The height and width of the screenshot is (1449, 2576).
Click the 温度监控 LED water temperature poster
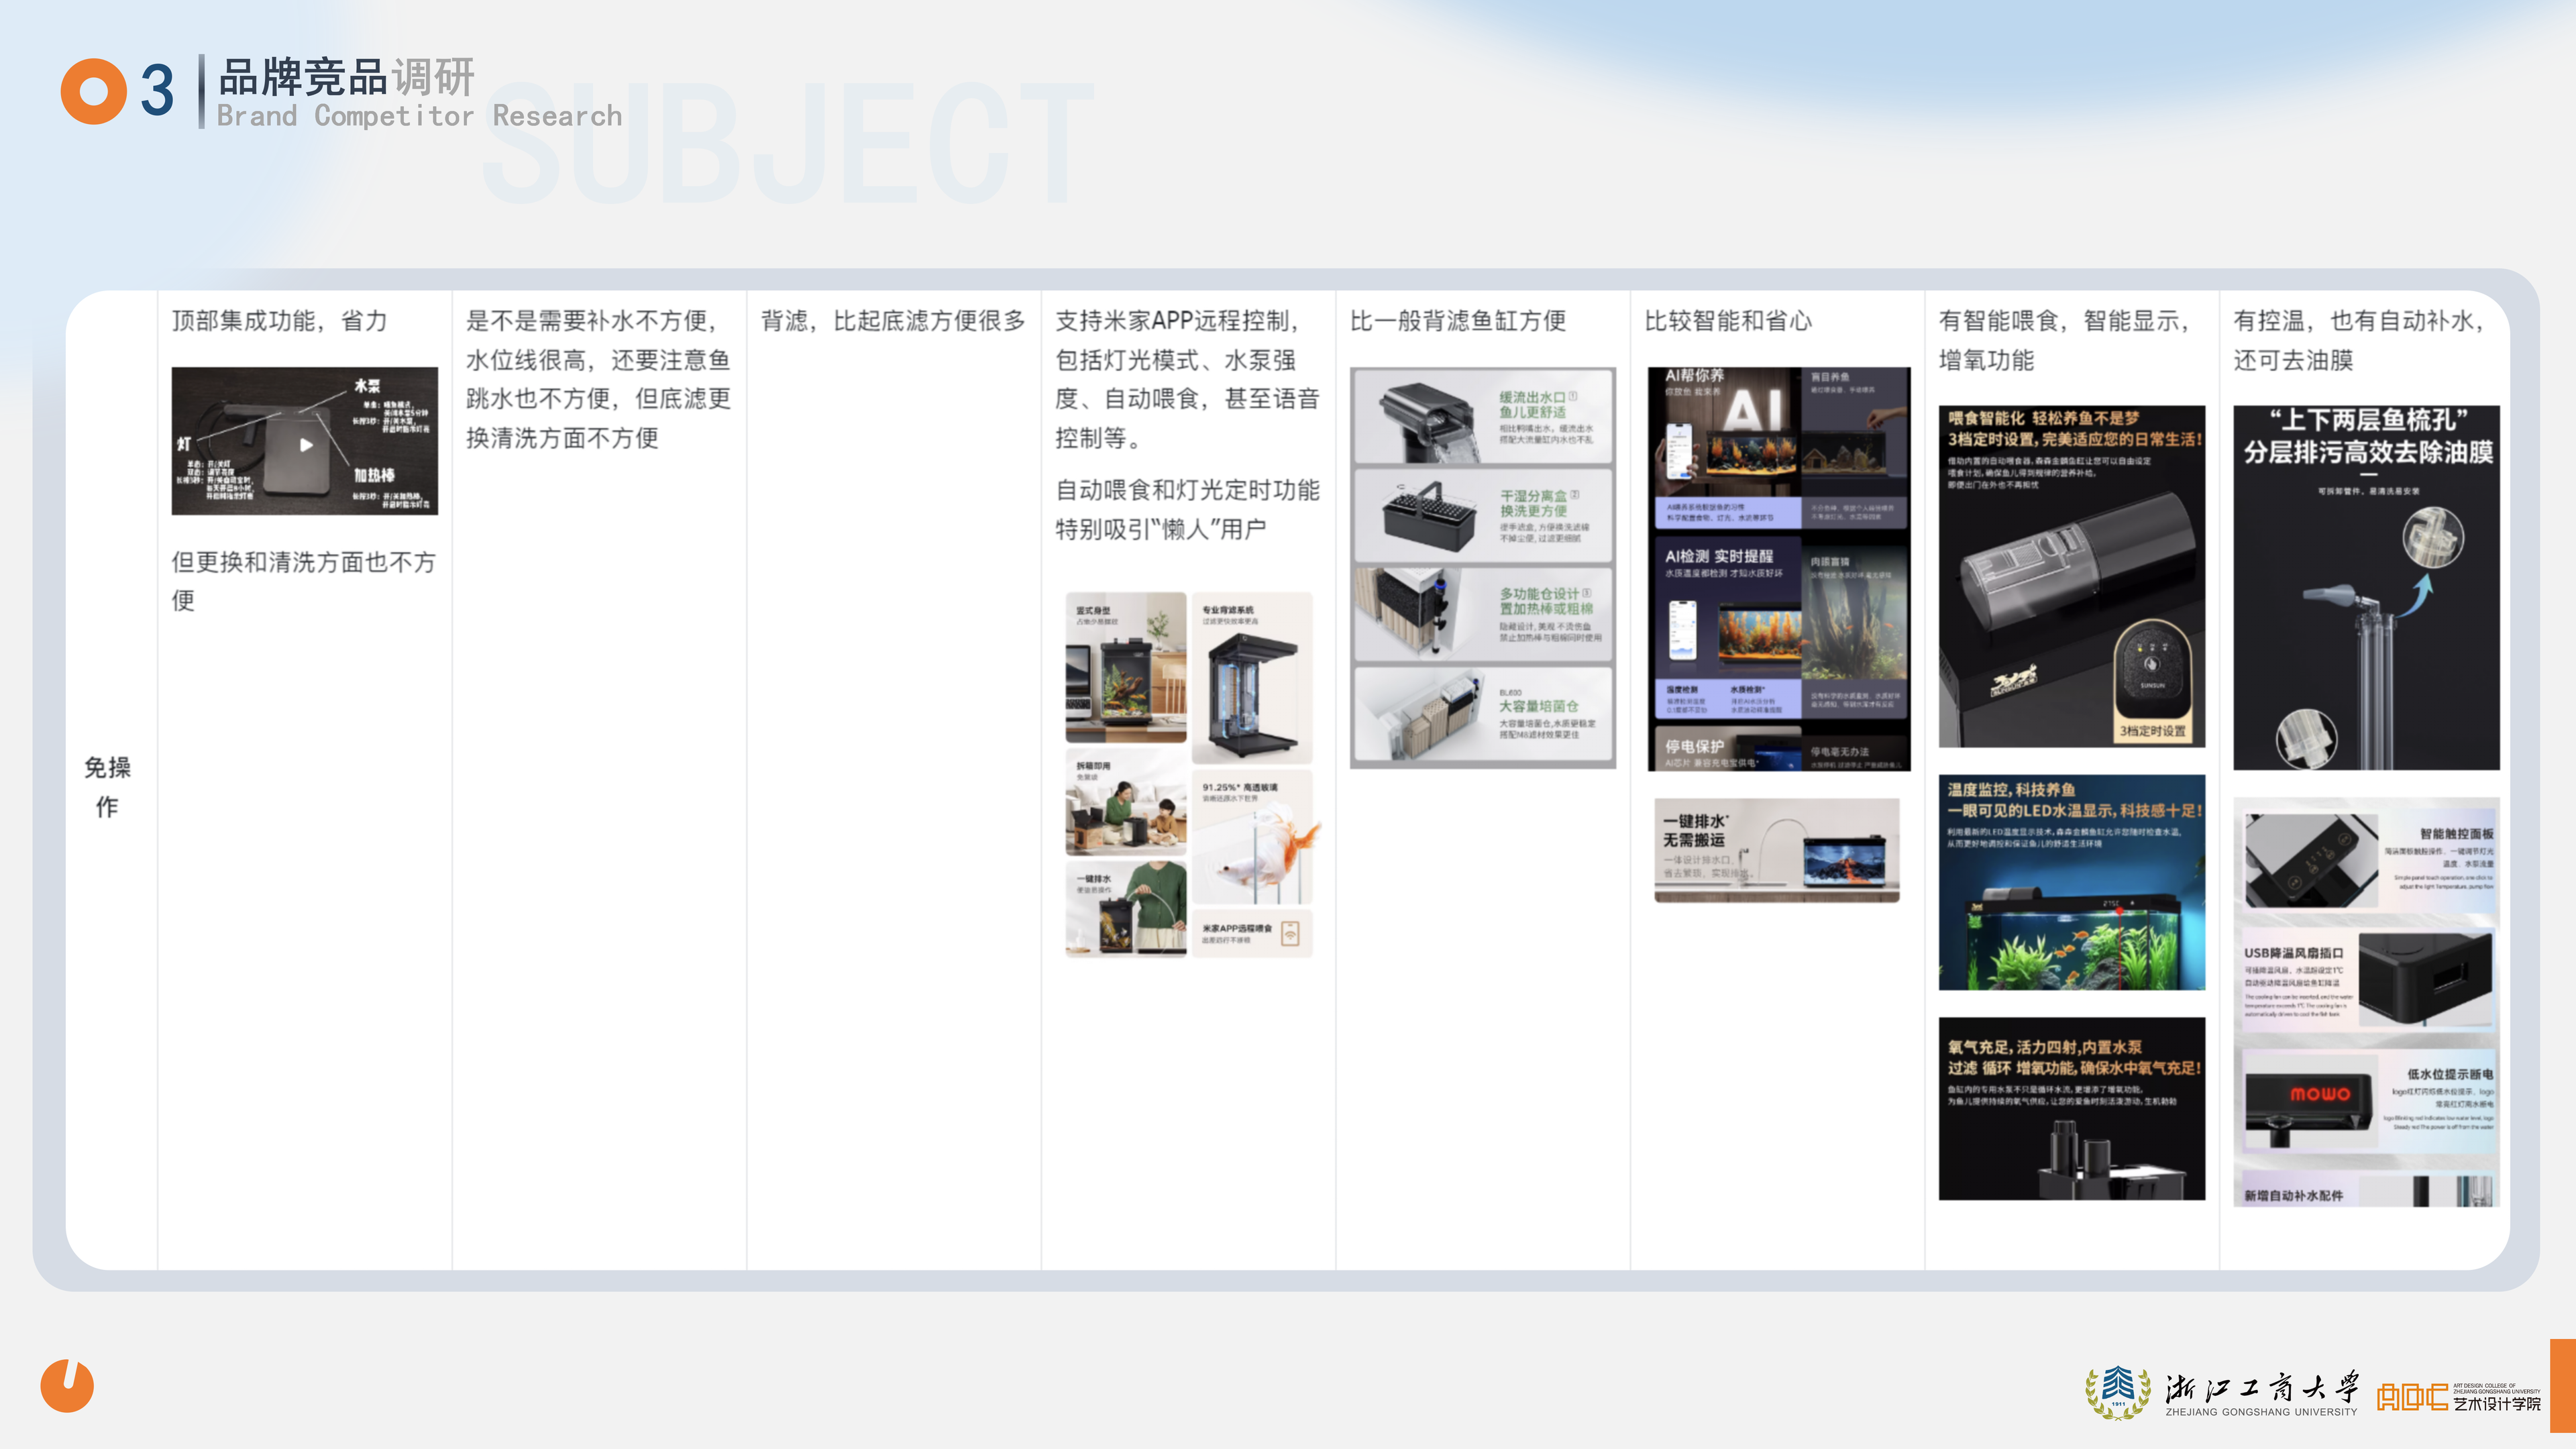pos(2072,883)
